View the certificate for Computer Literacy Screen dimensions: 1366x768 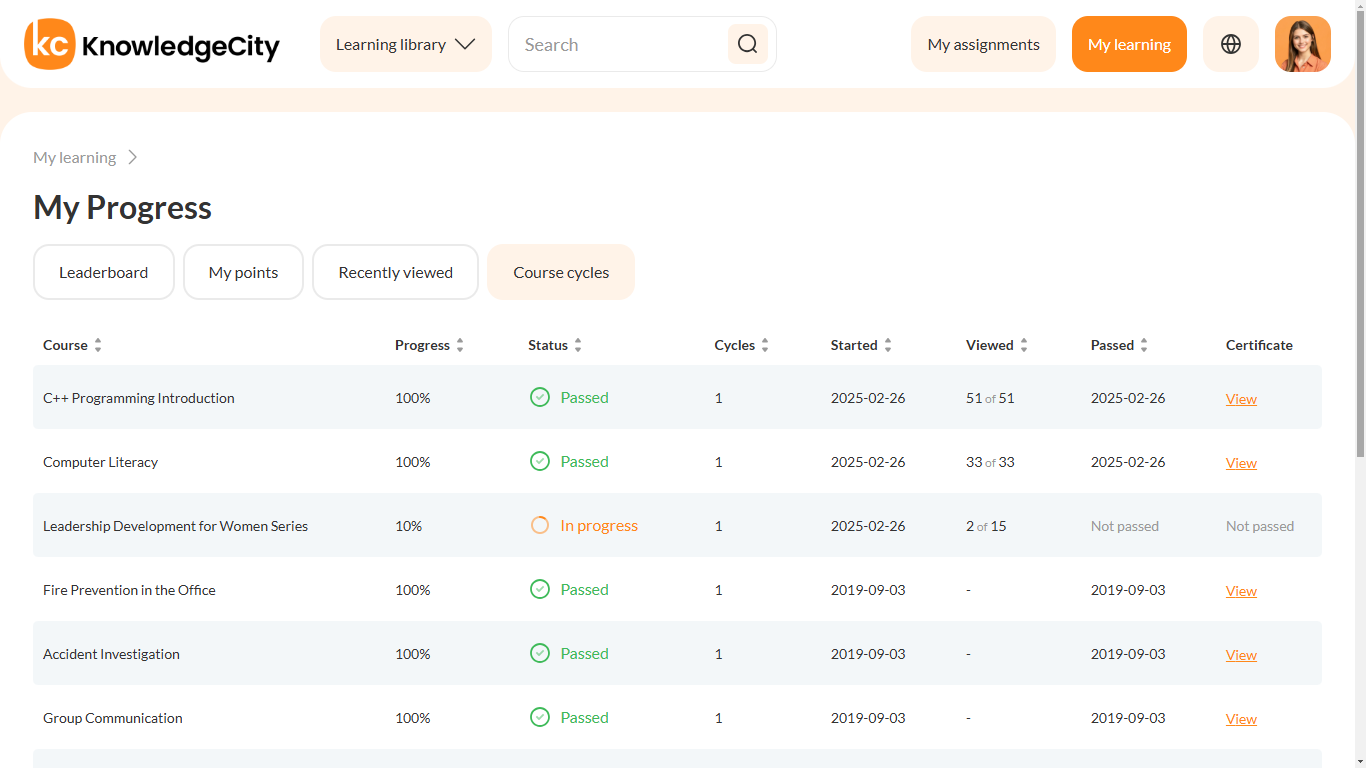point(1240,462)
